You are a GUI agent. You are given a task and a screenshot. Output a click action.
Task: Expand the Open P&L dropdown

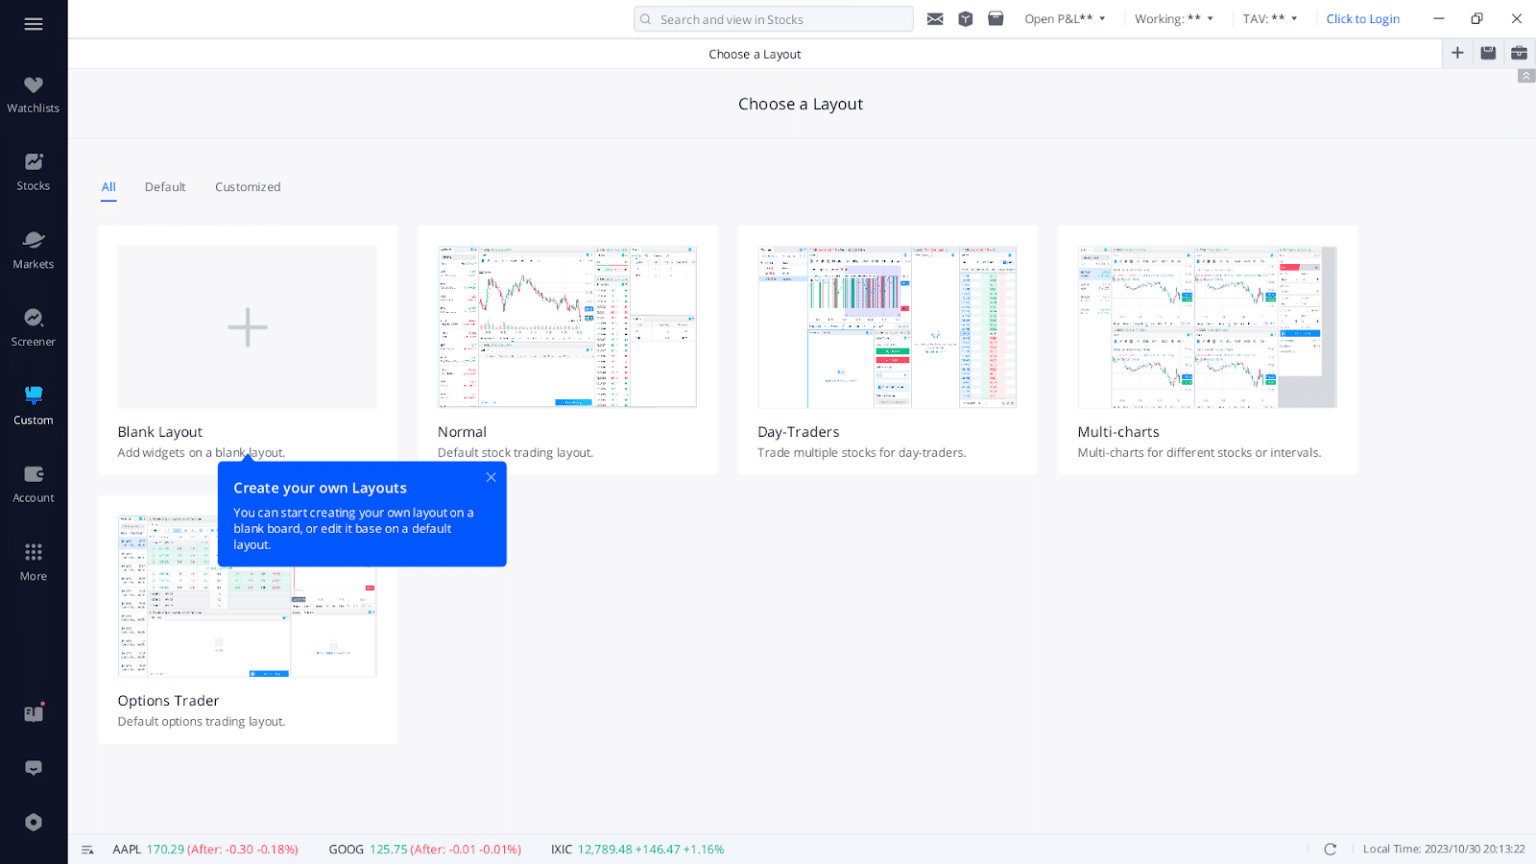point(1065,19)
